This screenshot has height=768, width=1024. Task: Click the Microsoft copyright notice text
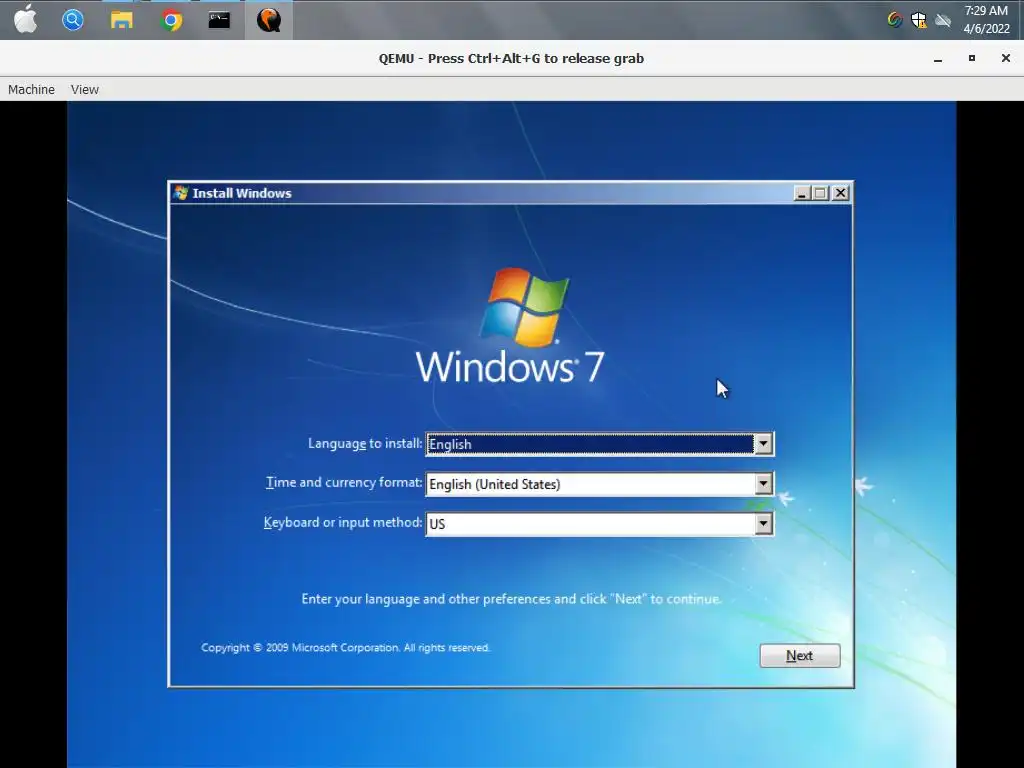tap(345, 648)
